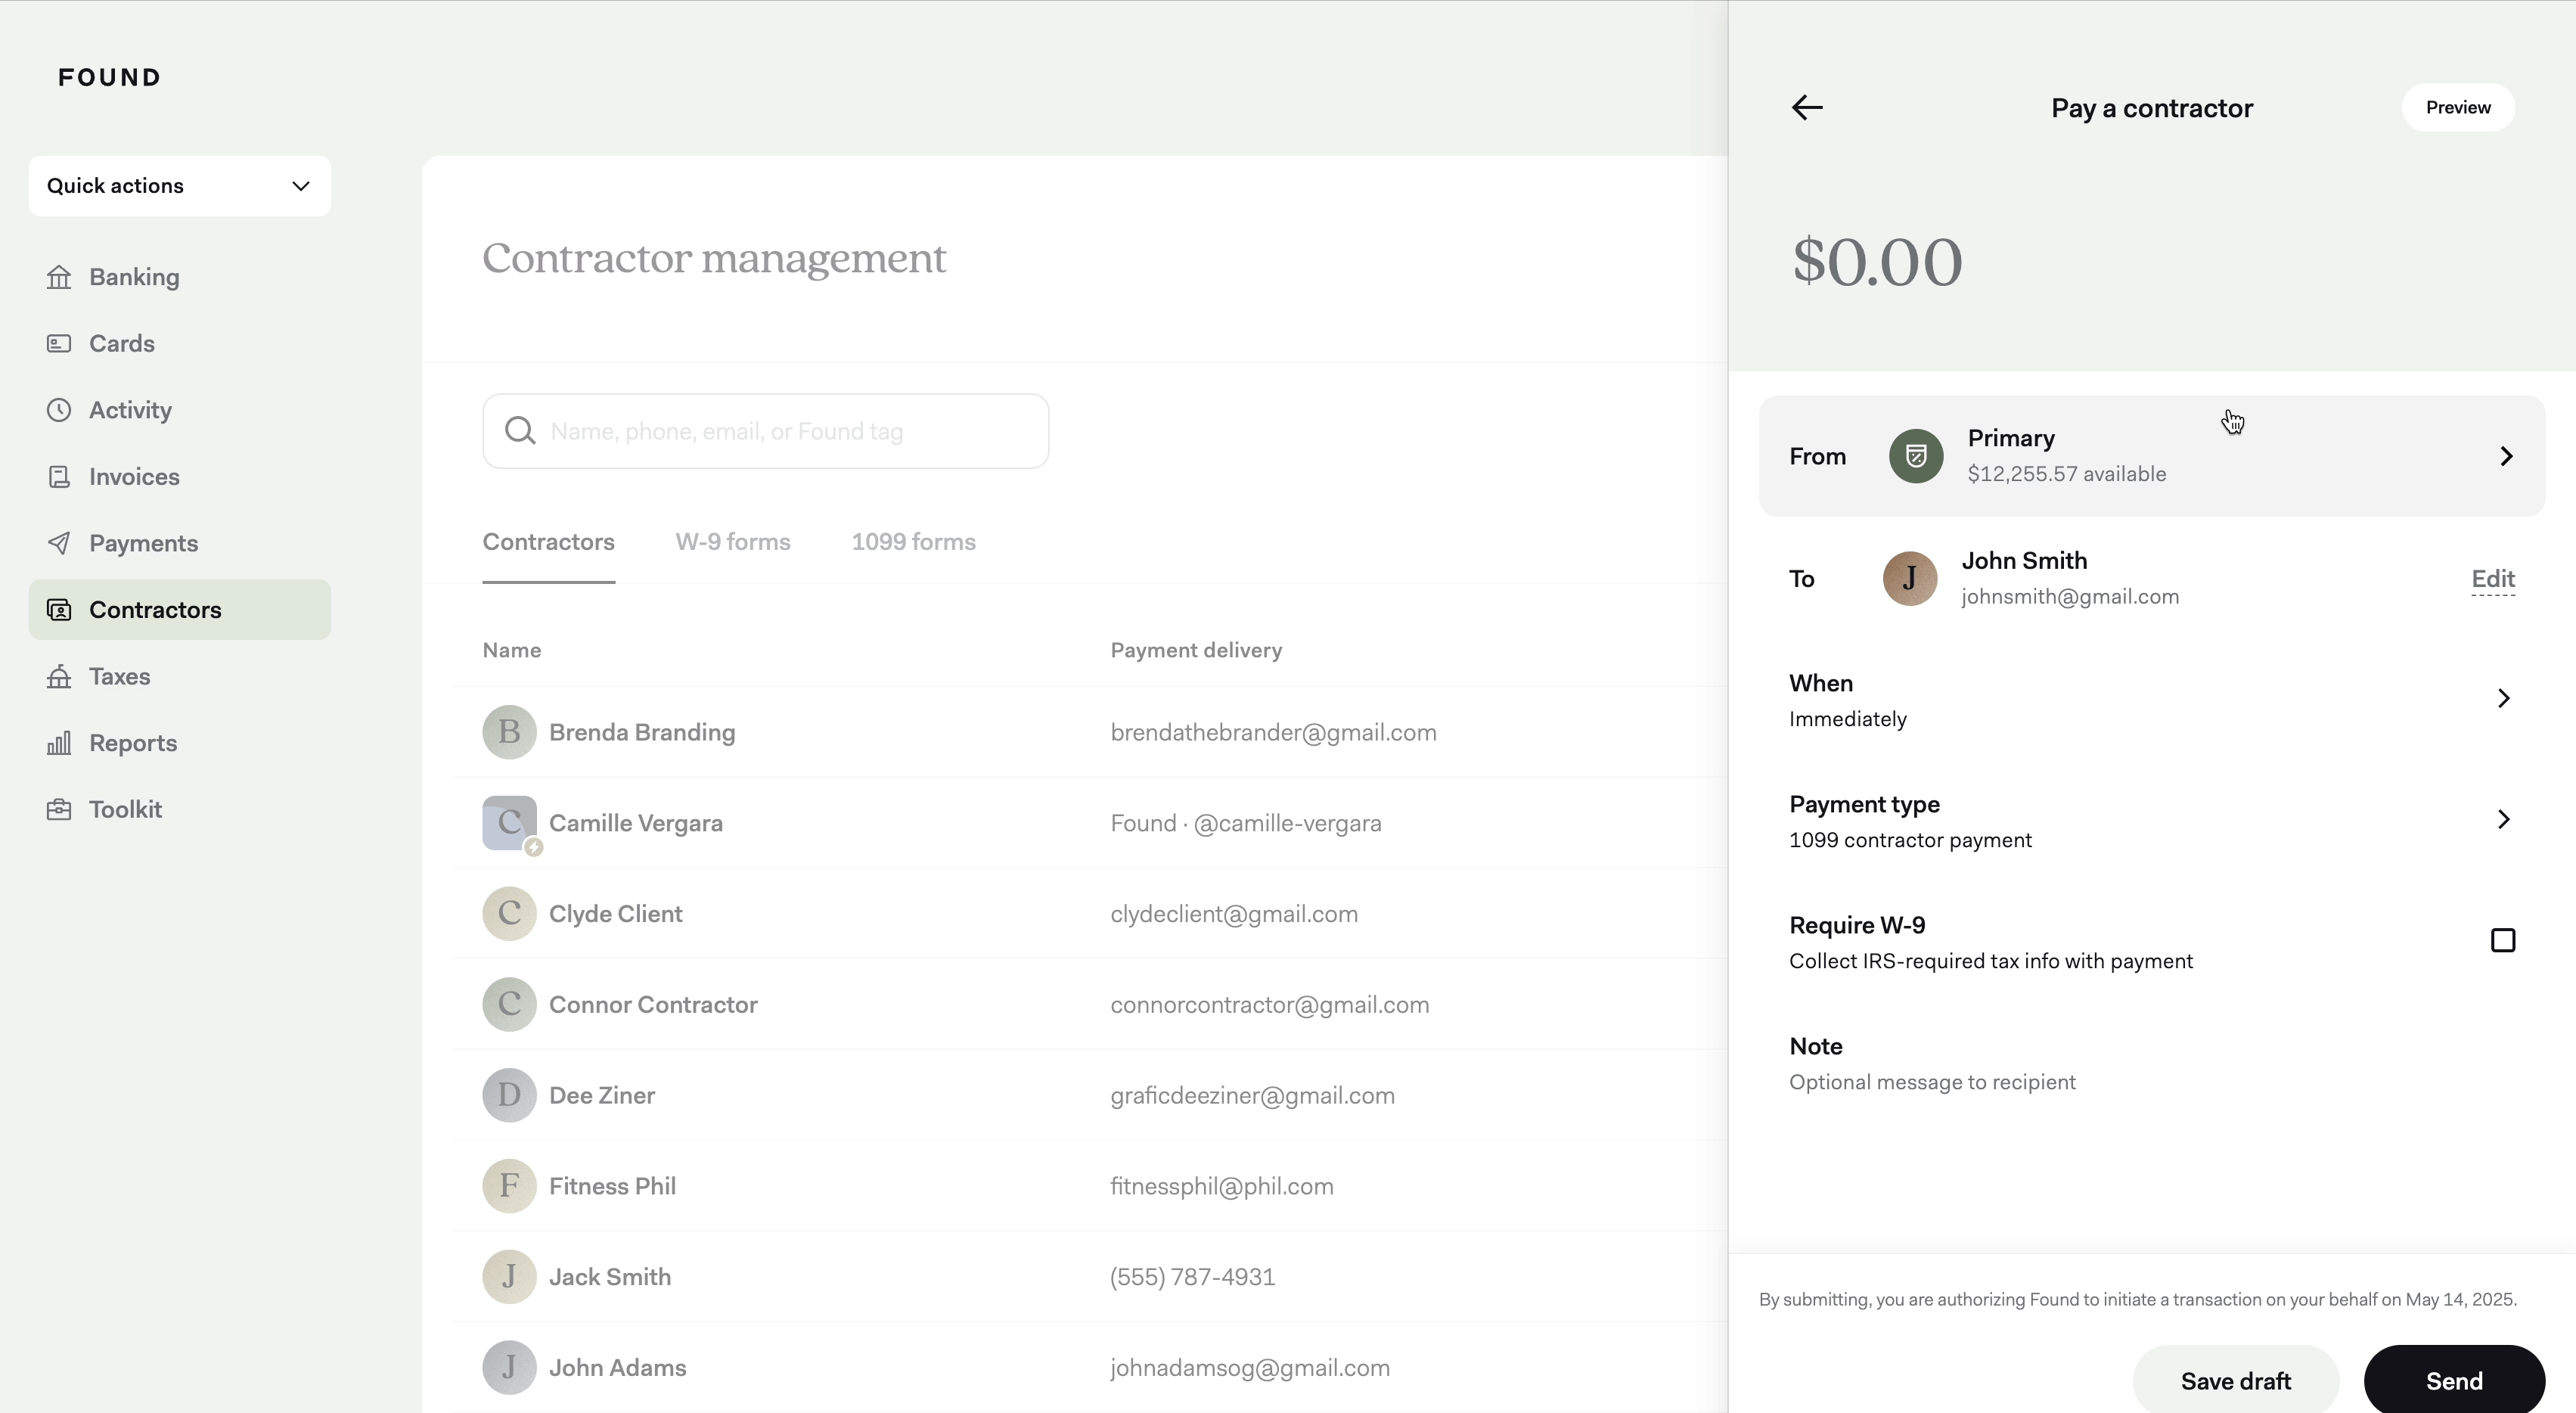Screen dimensions: 2576x1413
Task: Click the Contractors badge icon in sidebar
Action: click(59, 610)
